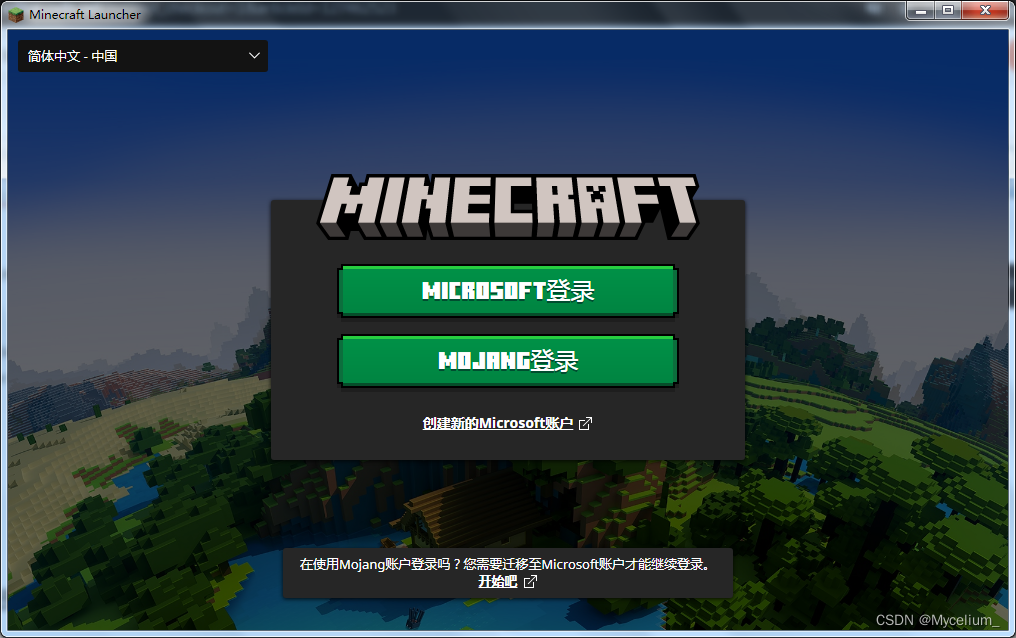
Task: Click the MICROSOFT登录 button
Action: [508, 291]
